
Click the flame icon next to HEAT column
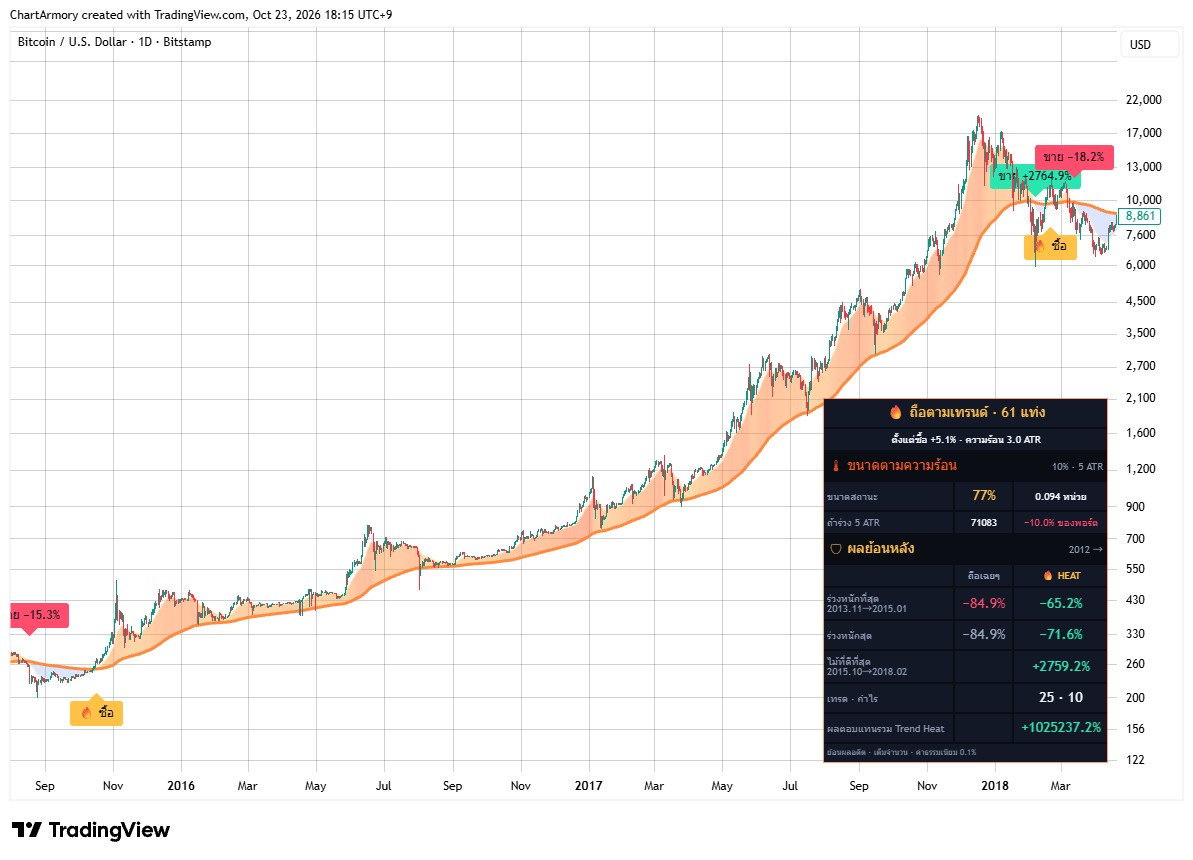[x=1048, y=575]
